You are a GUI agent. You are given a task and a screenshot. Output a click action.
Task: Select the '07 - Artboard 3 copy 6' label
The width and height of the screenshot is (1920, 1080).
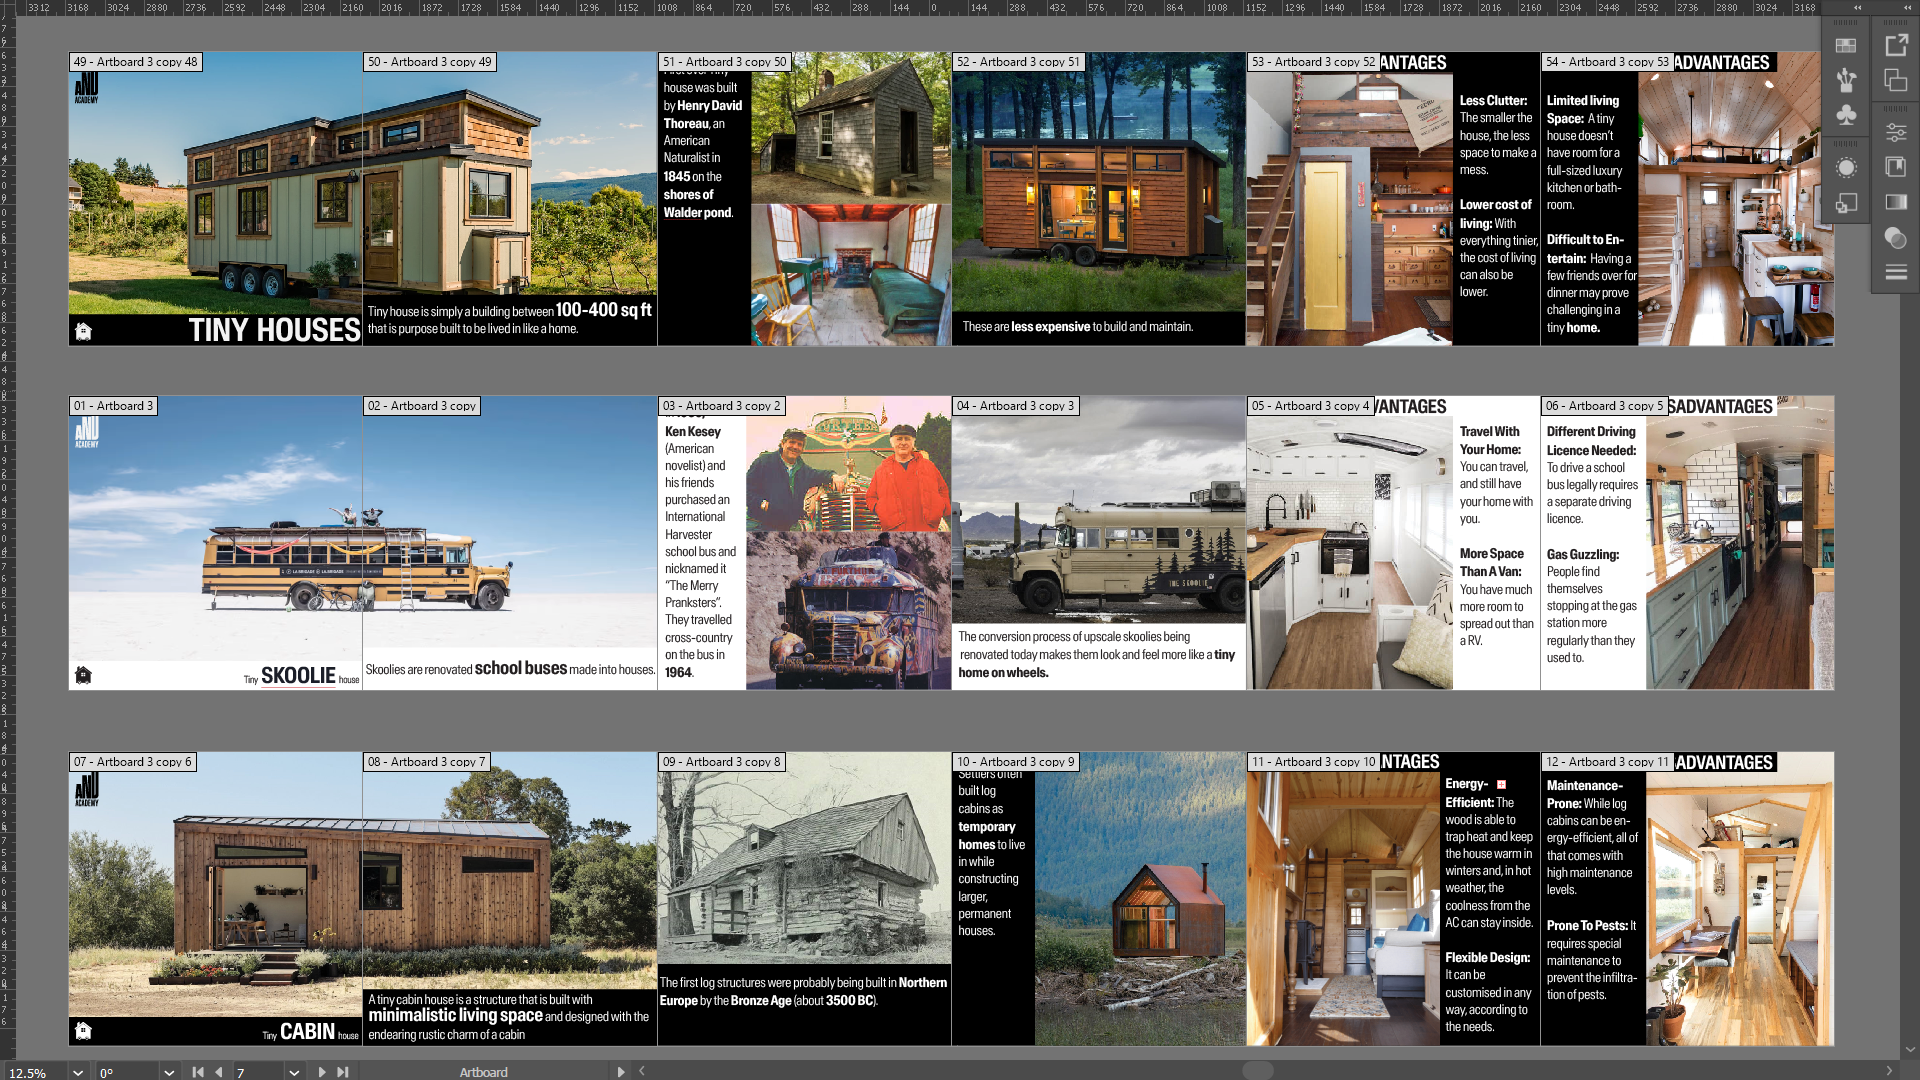click(133, 762)
